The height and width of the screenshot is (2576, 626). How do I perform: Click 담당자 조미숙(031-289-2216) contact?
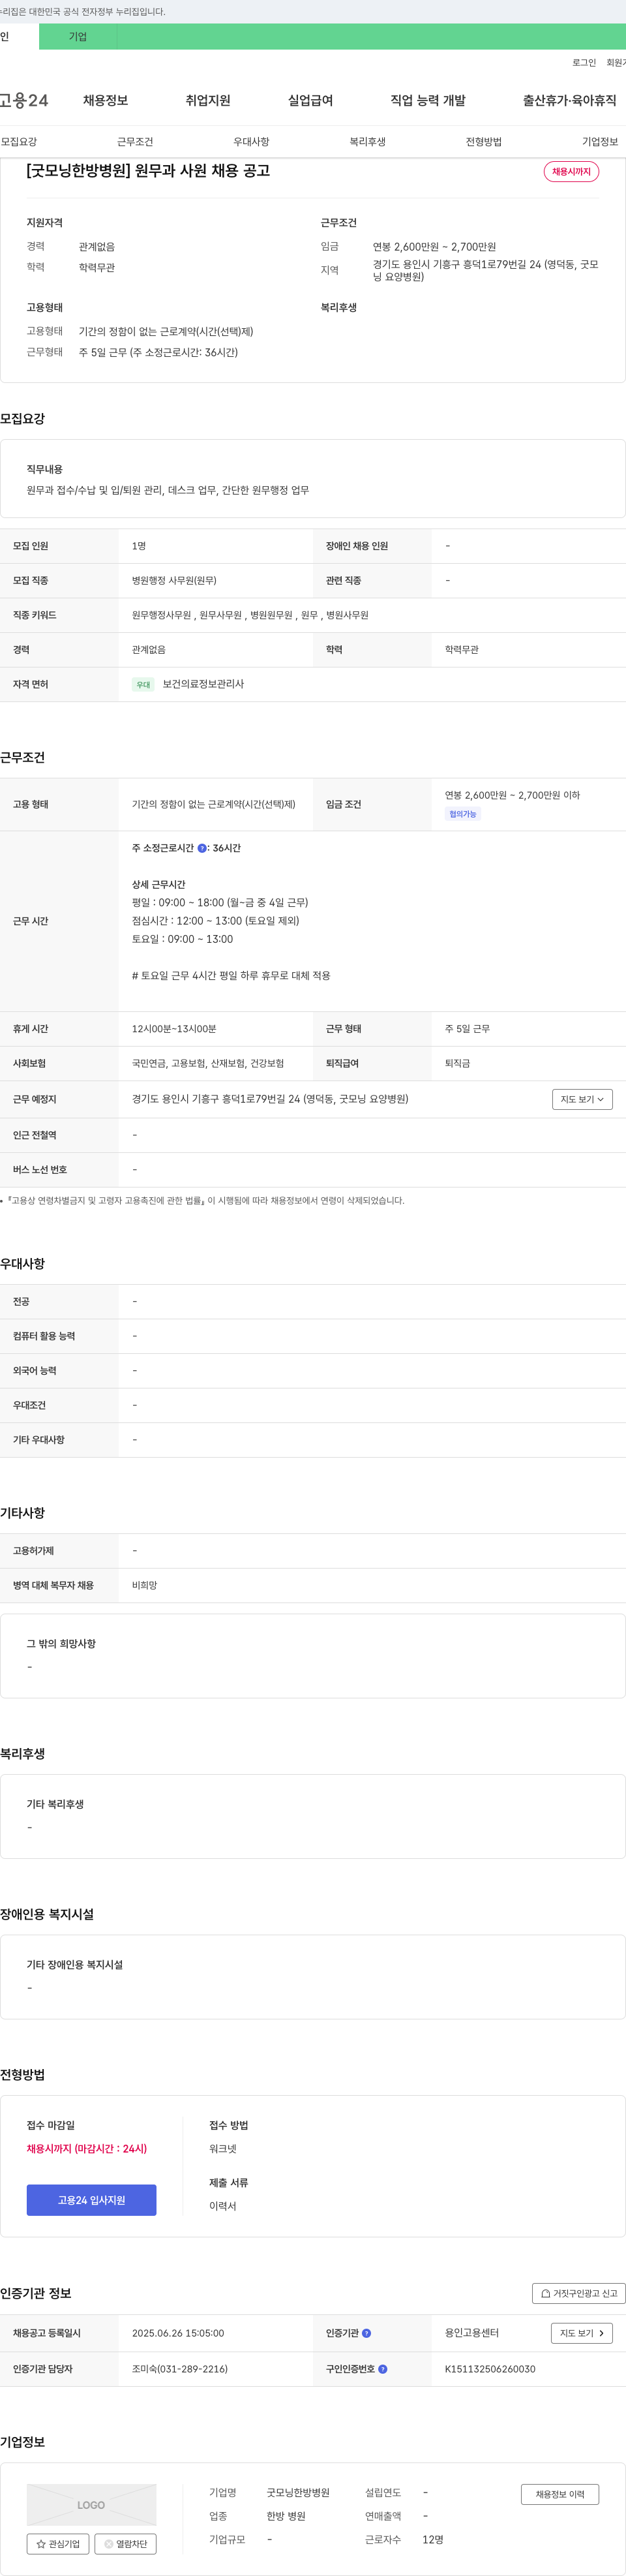[x=180, y=2369]
